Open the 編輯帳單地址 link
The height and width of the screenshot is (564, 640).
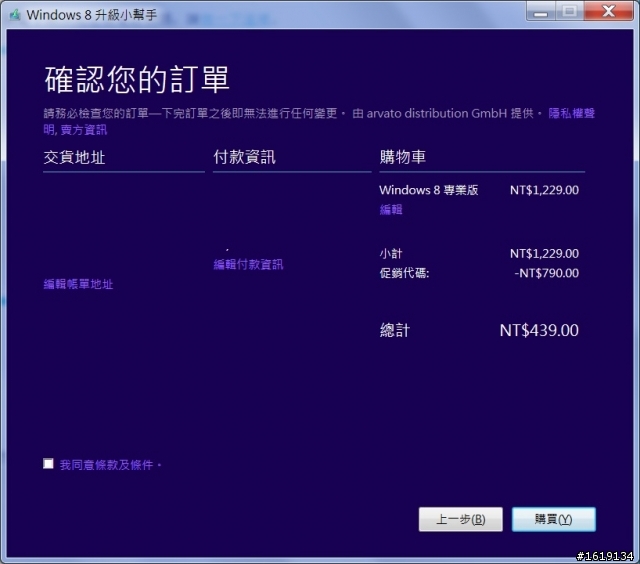point(78,284)
